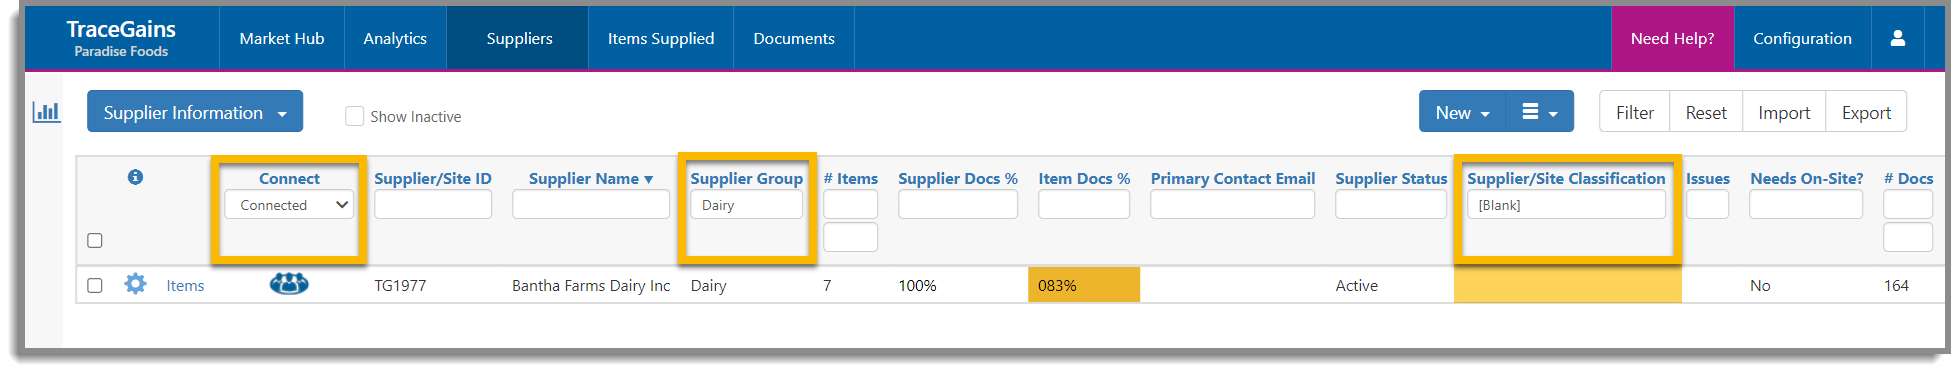Click the Need Help? button

[1672, 38]
